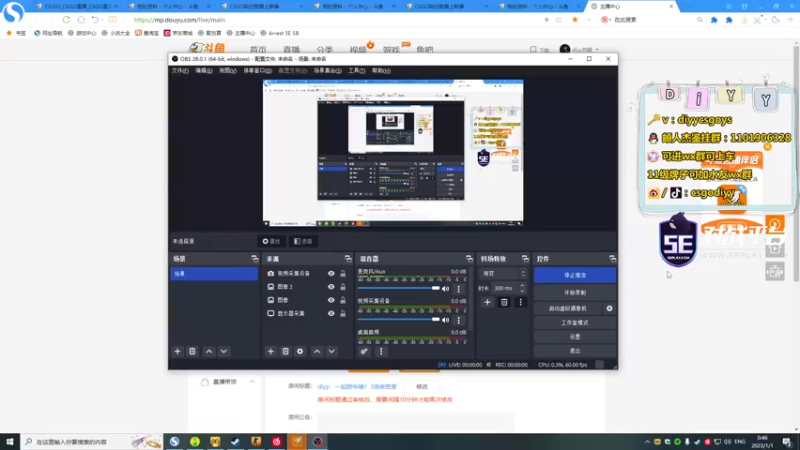
Task: Toggle lock on the 图像 source
Action: [x=343, y=300]
